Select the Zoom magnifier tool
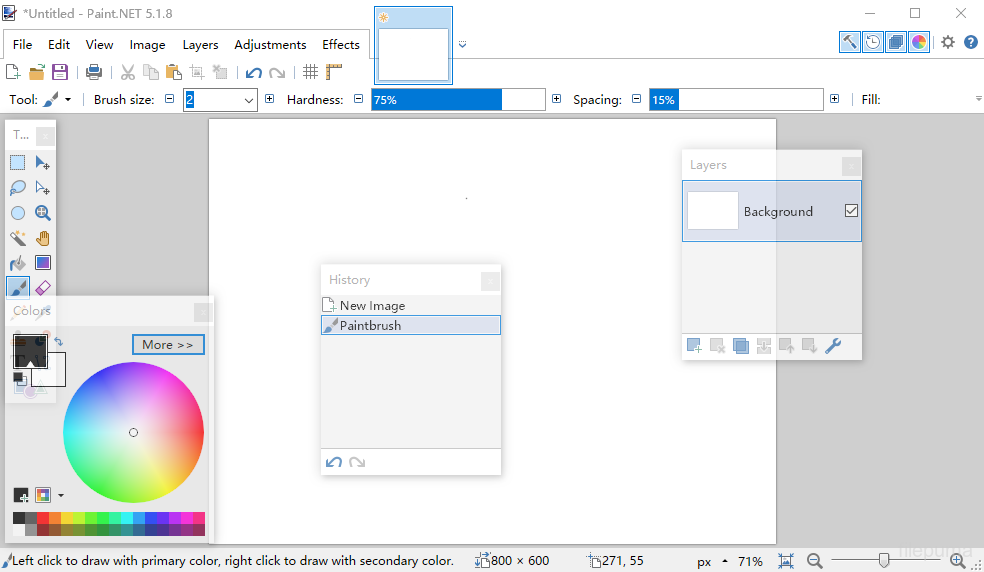The width and height of the screenshot is (984, 572). tap(43, 213)
